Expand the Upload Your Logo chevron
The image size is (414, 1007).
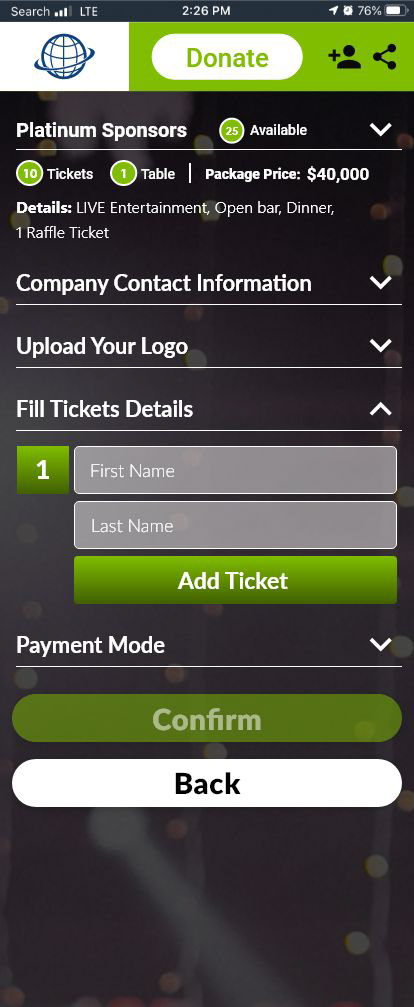click(381, 346)
